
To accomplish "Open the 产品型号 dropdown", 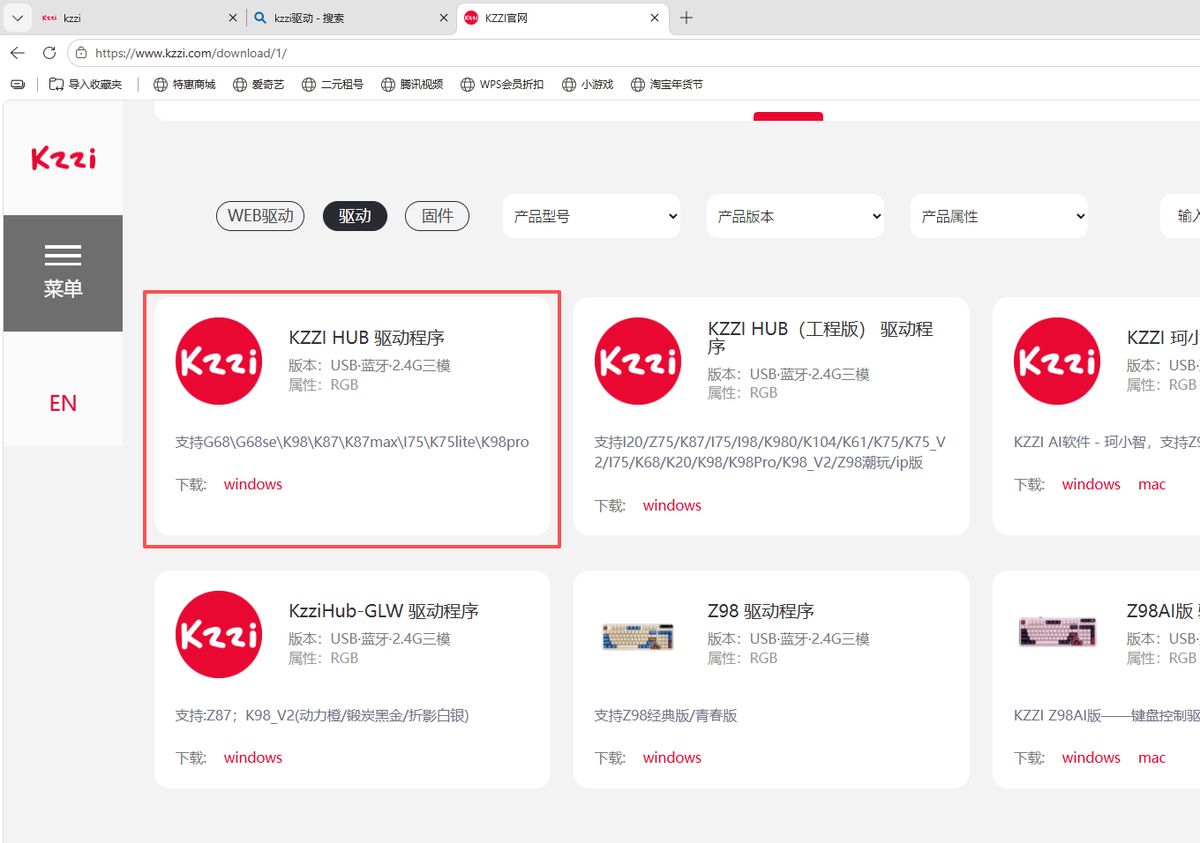I will pos(592,216).
